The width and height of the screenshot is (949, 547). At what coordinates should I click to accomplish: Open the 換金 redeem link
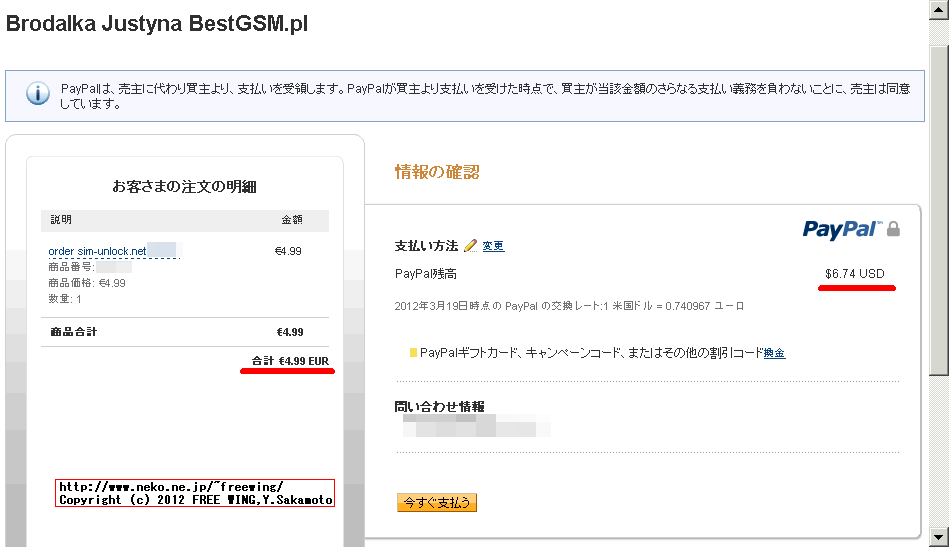pyautogui.click(x=775, y=353)
